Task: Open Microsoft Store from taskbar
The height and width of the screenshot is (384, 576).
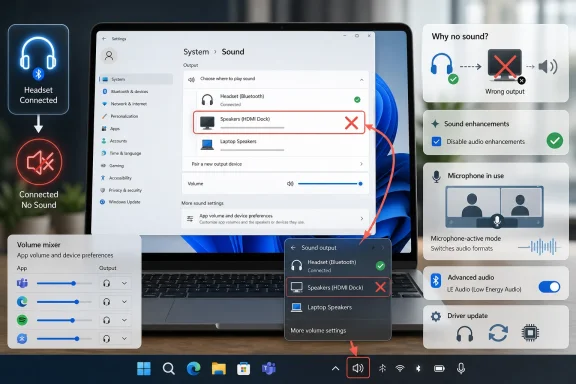Action: pos(243,369)
